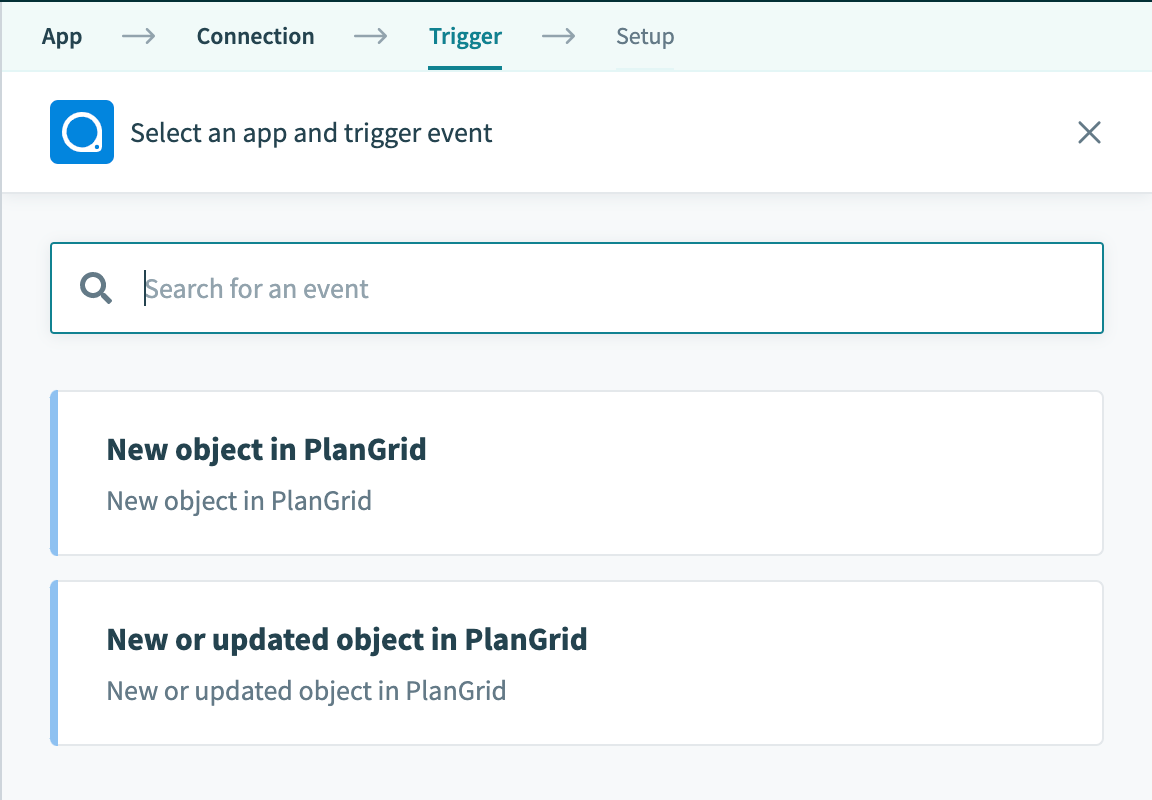Click the blue accent bar on the first card

click(54, 472)
